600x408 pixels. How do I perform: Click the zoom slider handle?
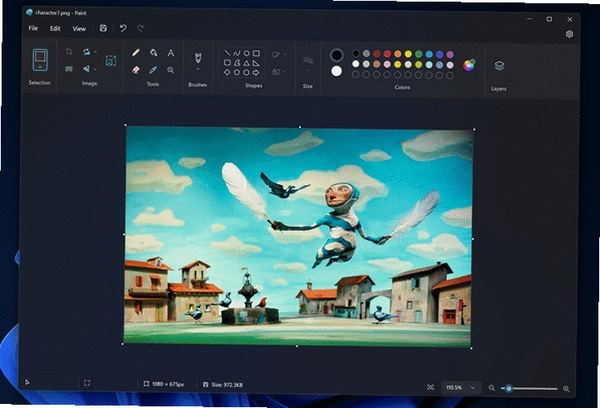pos(509,388)
